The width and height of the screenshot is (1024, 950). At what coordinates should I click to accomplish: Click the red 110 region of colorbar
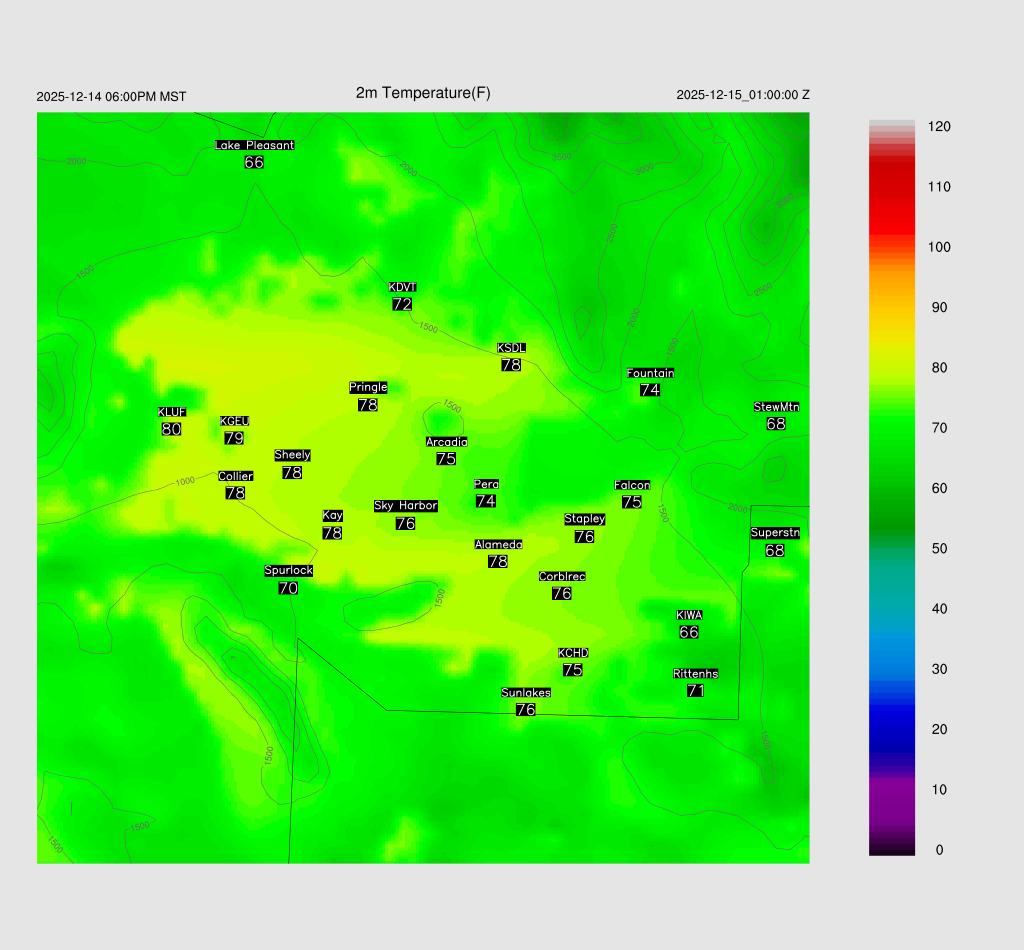pos(892,188)
